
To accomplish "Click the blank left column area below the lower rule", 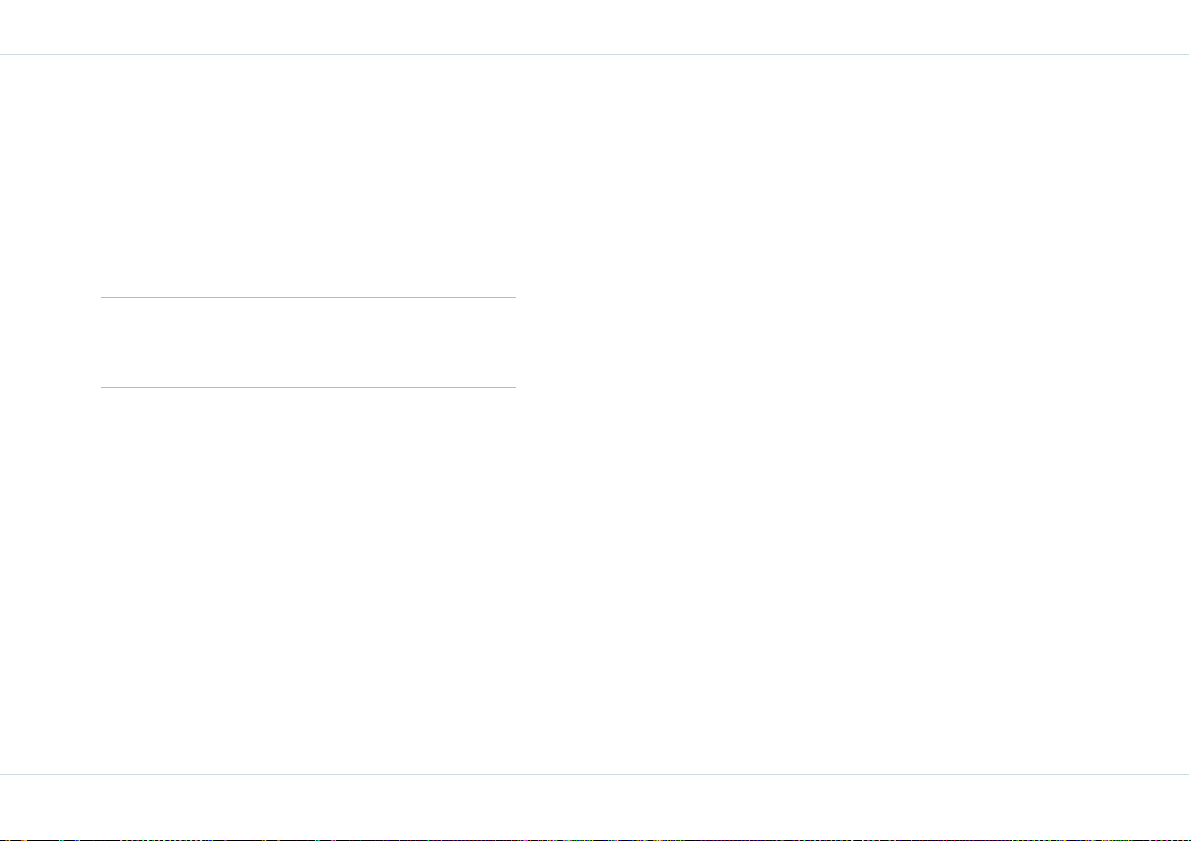I will click(x=308, y=581).
